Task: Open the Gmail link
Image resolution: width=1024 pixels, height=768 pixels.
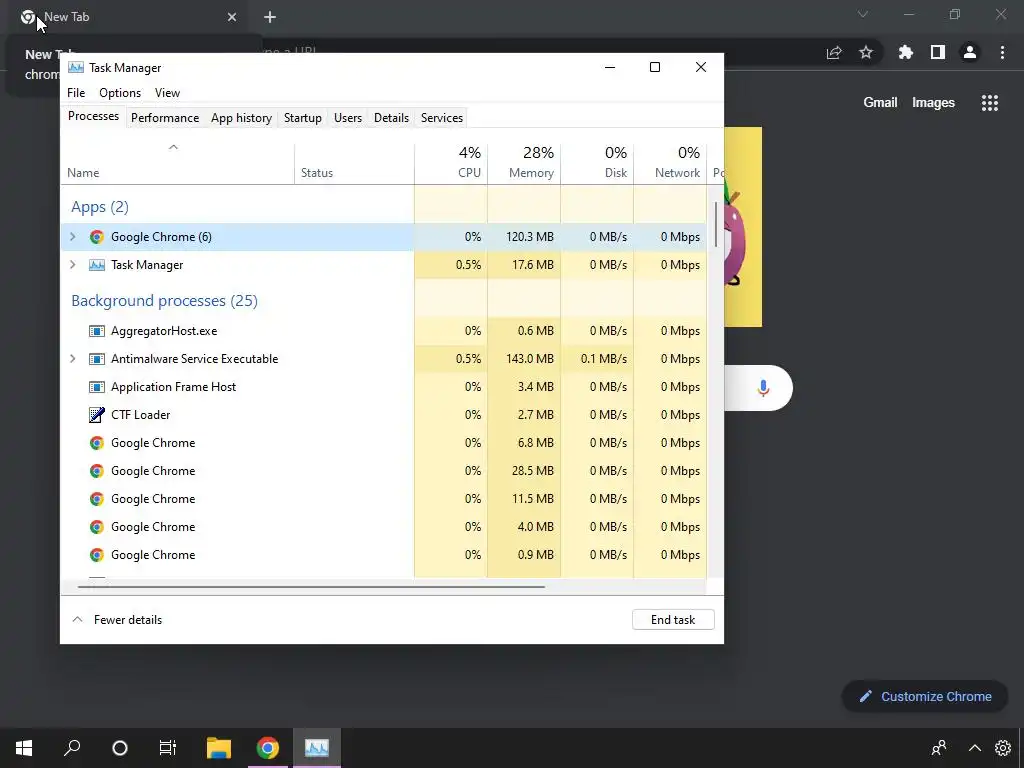Action: click(x=880, y=103)
